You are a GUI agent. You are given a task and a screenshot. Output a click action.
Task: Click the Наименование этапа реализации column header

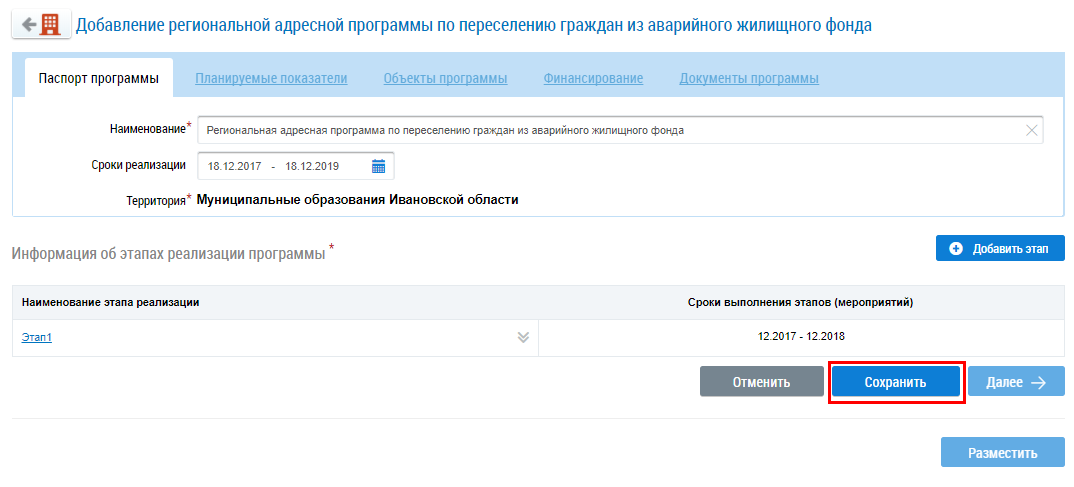[x=110, y=302]
